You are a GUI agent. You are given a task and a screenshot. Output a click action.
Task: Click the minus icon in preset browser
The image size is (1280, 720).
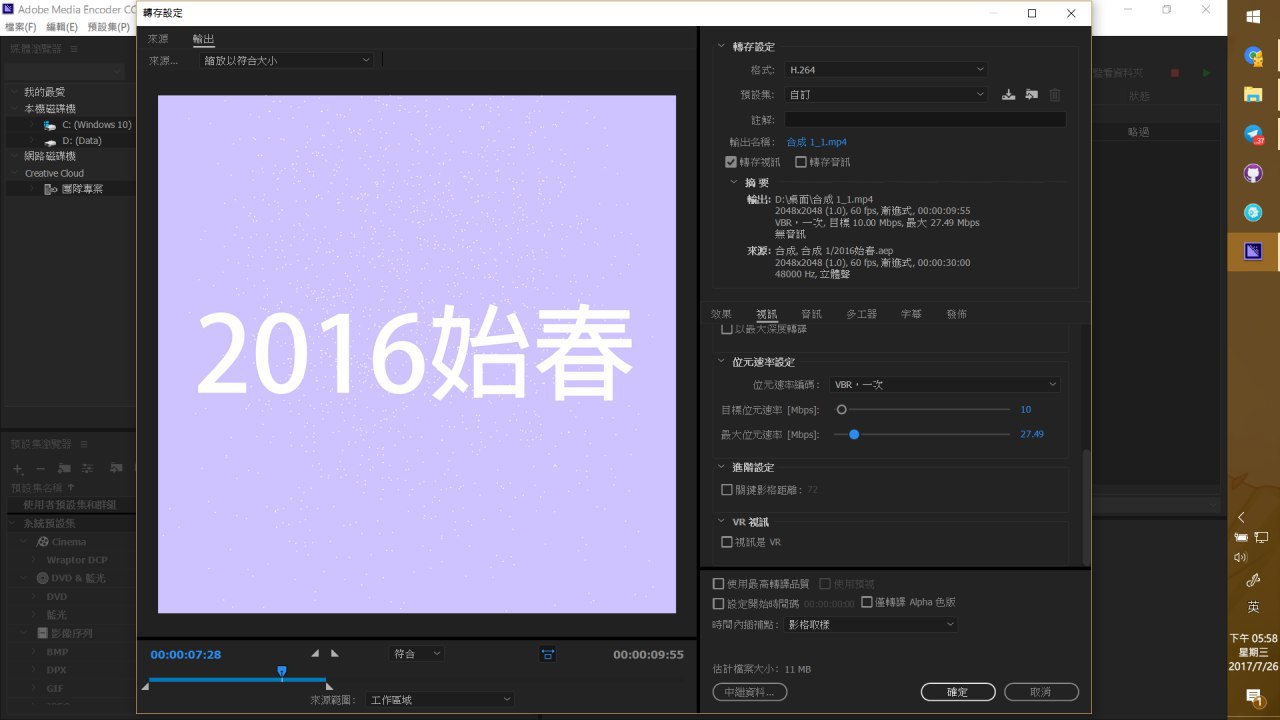click(x=40, y=468)
